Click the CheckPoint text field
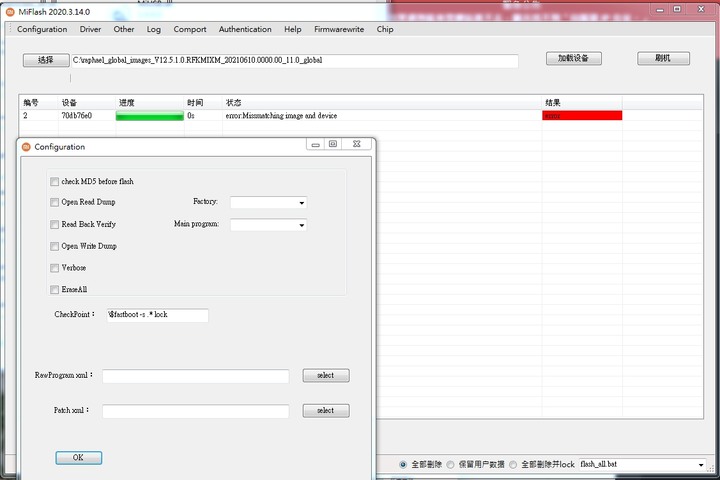Screen dimensions: 720x480 point(158,315)
